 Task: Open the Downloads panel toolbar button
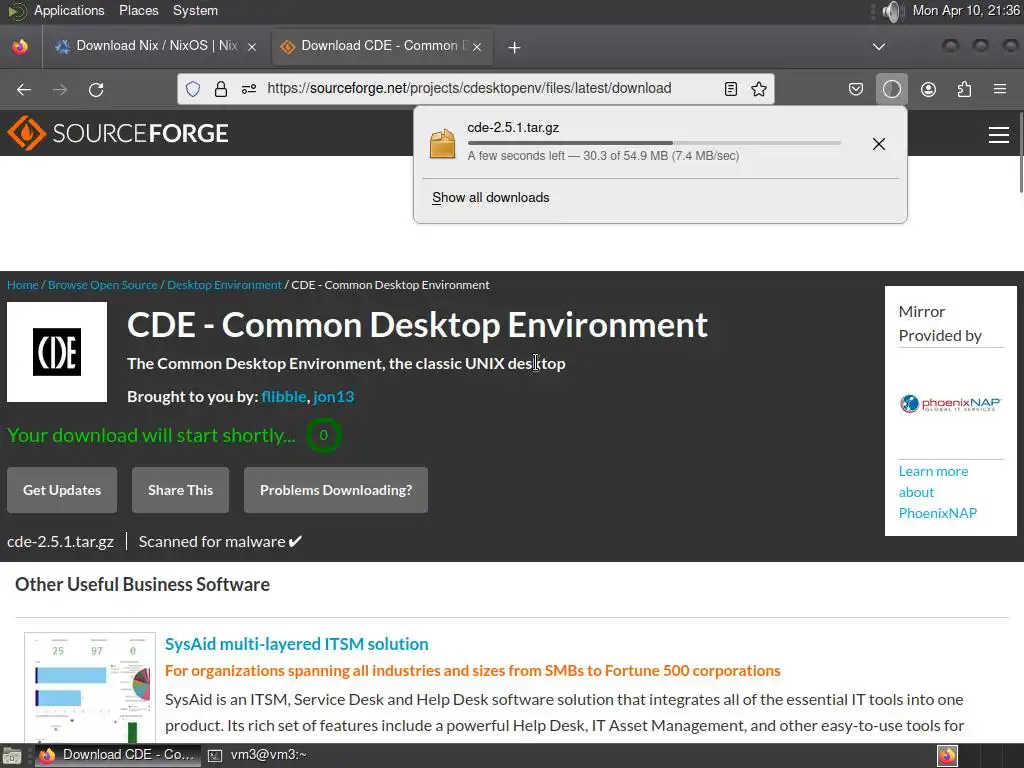tap(891, 89)
